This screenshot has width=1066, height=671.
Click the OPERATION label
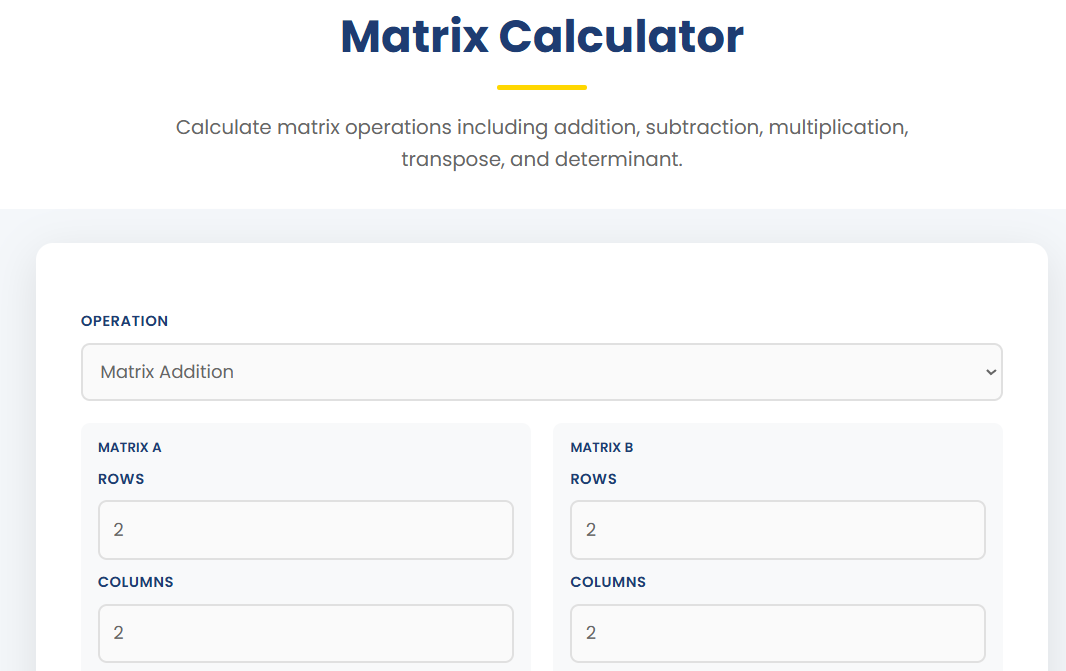point(124,321)
